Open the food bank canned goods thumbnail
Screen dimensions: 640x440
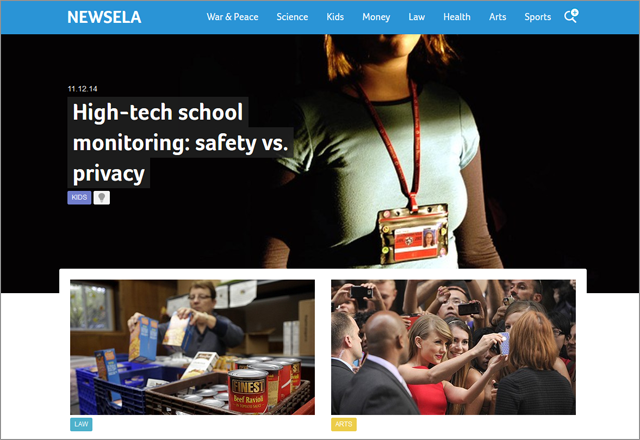192,347
